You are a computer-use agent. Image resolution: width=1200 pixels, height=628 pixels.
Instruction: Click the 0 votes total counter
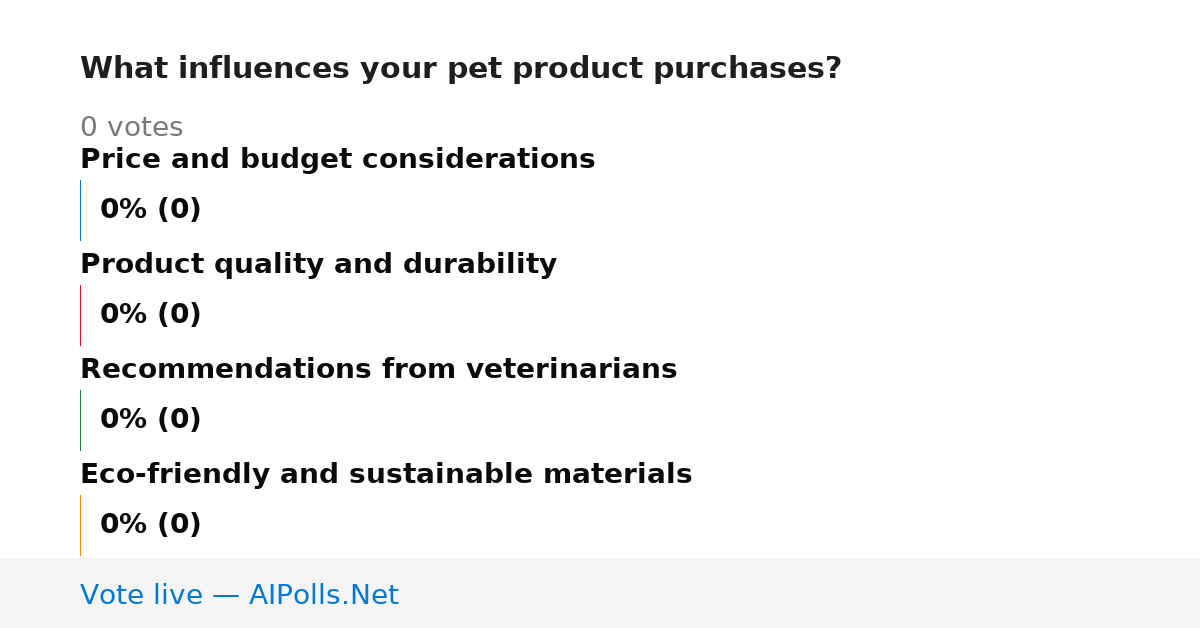[131, 128]
